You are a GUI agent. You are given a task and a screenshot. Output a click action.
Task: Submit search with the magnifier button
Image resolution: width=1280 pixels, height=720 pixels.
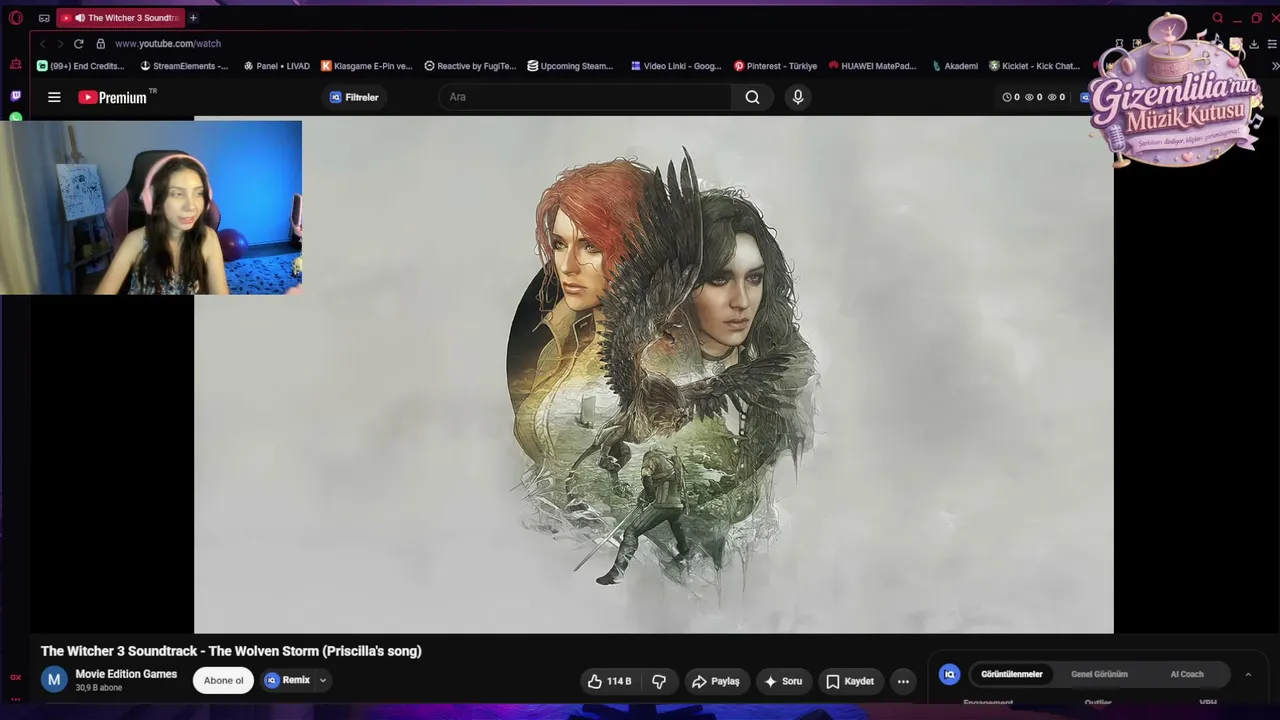(x=752, y=97)
